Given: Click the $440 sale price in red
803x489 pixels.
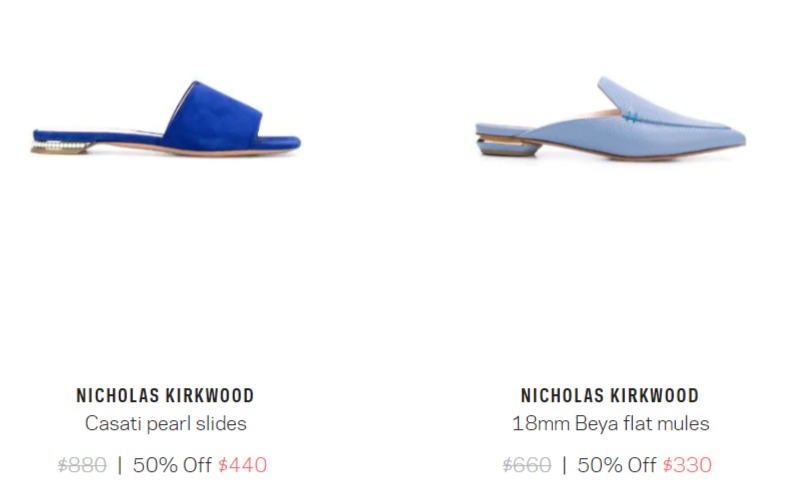Looking at the screenshot, I should [242, 465].
